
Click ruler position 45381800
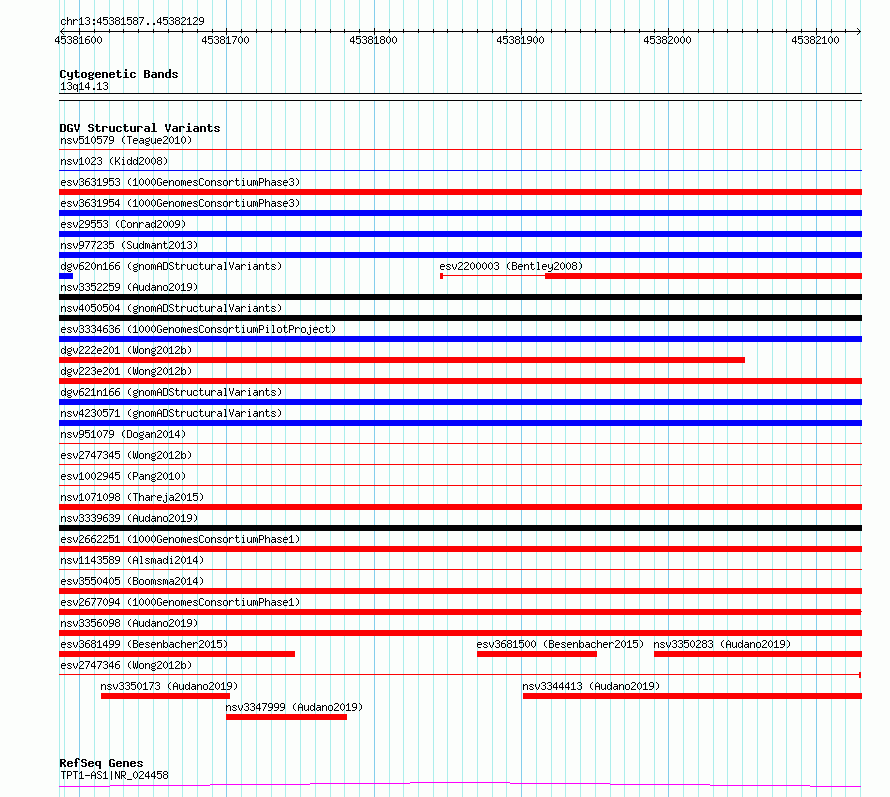[x=373, y=40]
